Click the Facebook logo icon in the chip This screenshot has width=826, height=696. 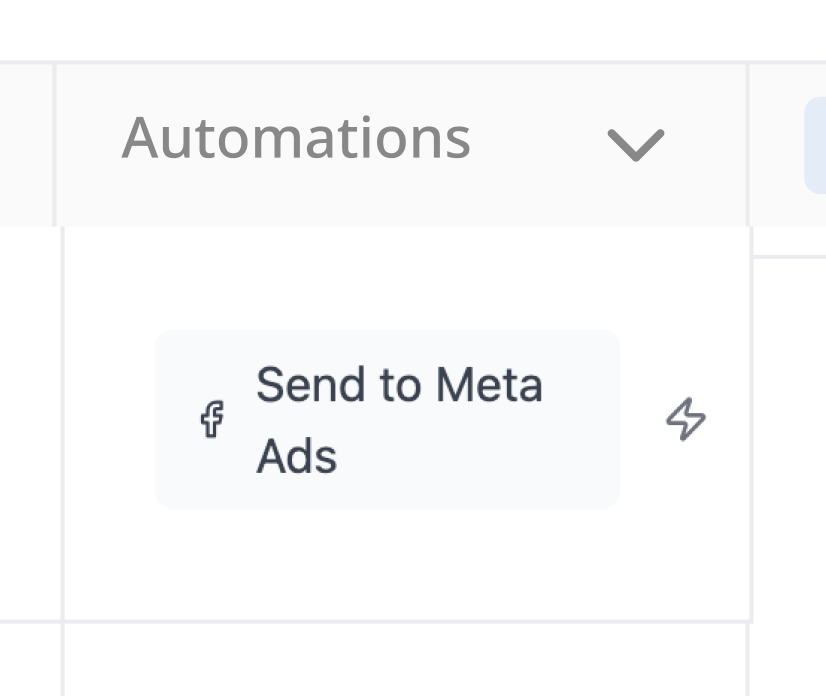tap(211, 420)
